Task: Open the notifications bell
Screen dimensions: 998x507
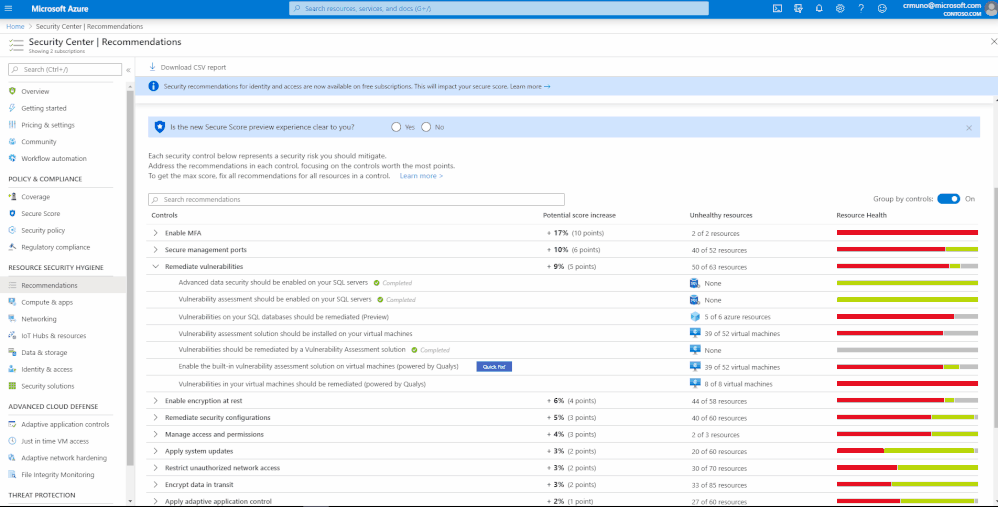Action: (x=819, y=8)
